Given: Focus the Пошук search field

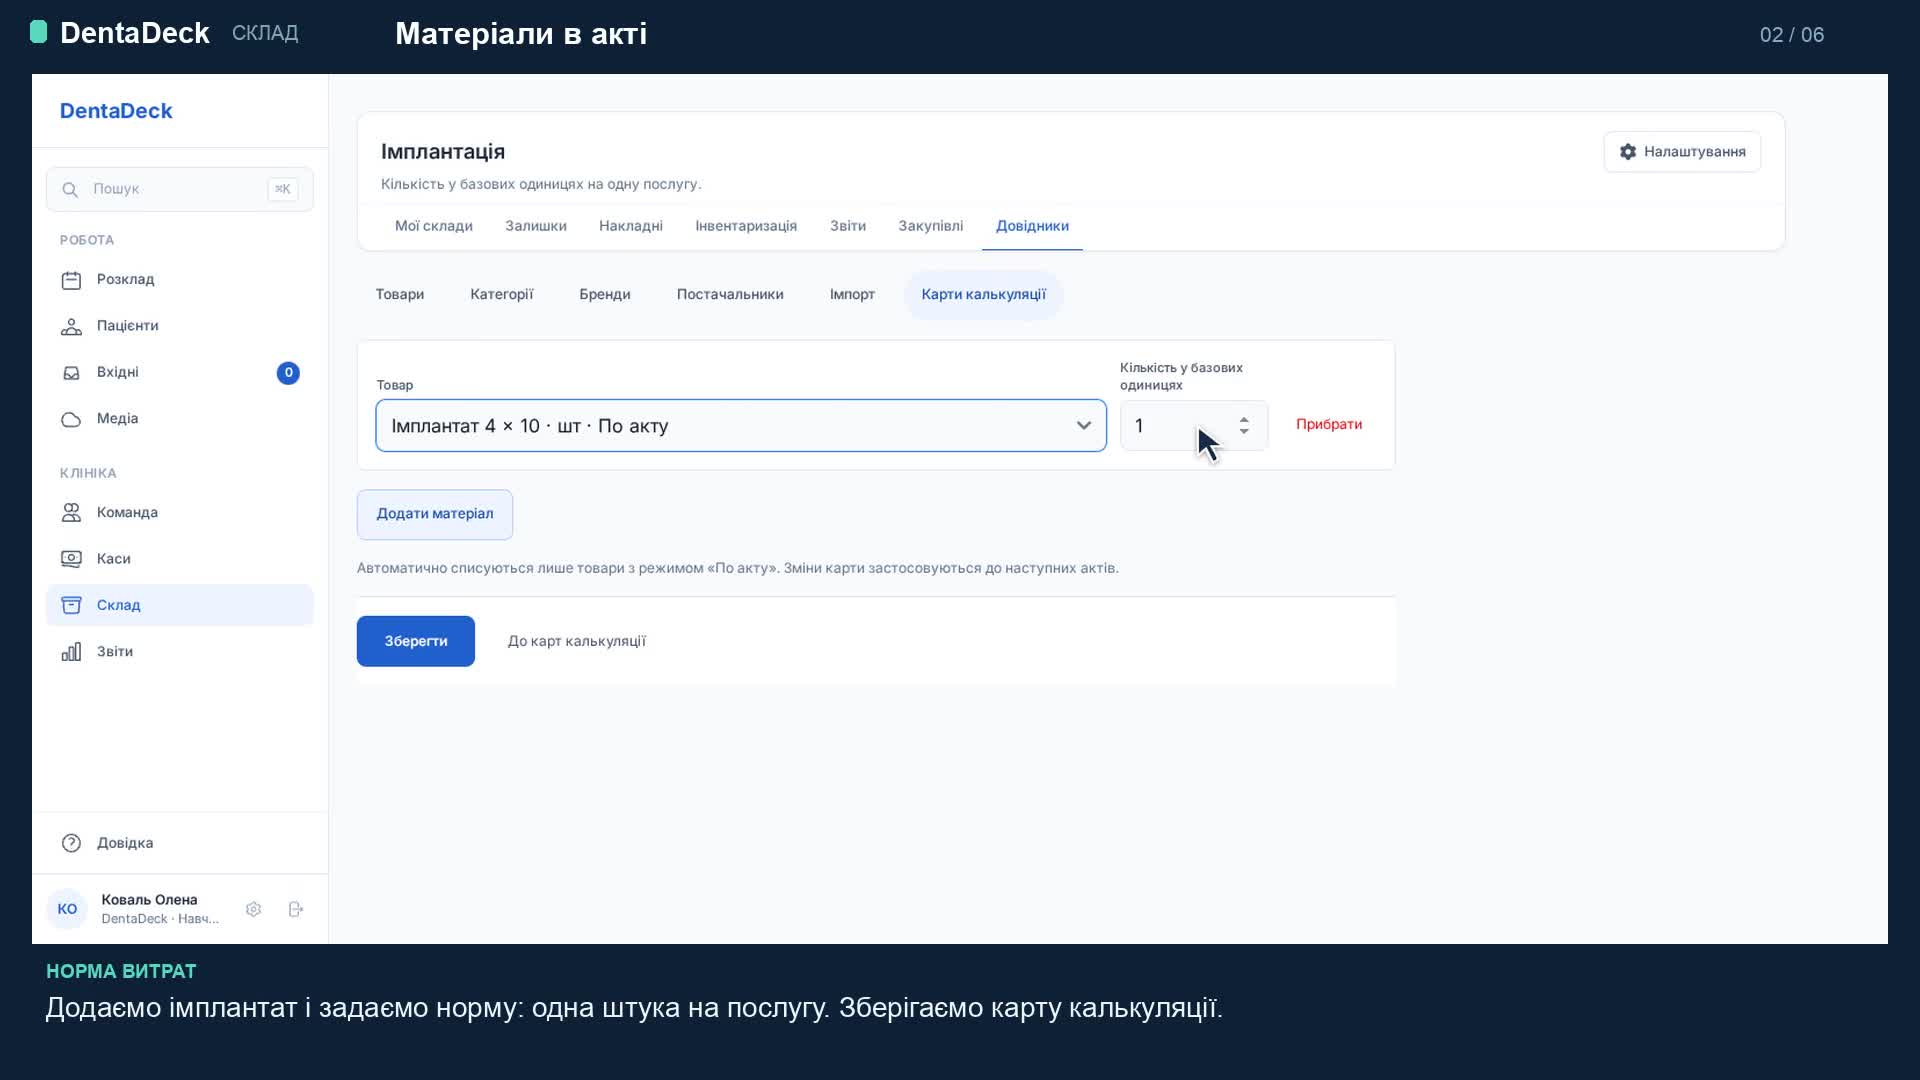Looking at the screenshot, I should (180, 189).
